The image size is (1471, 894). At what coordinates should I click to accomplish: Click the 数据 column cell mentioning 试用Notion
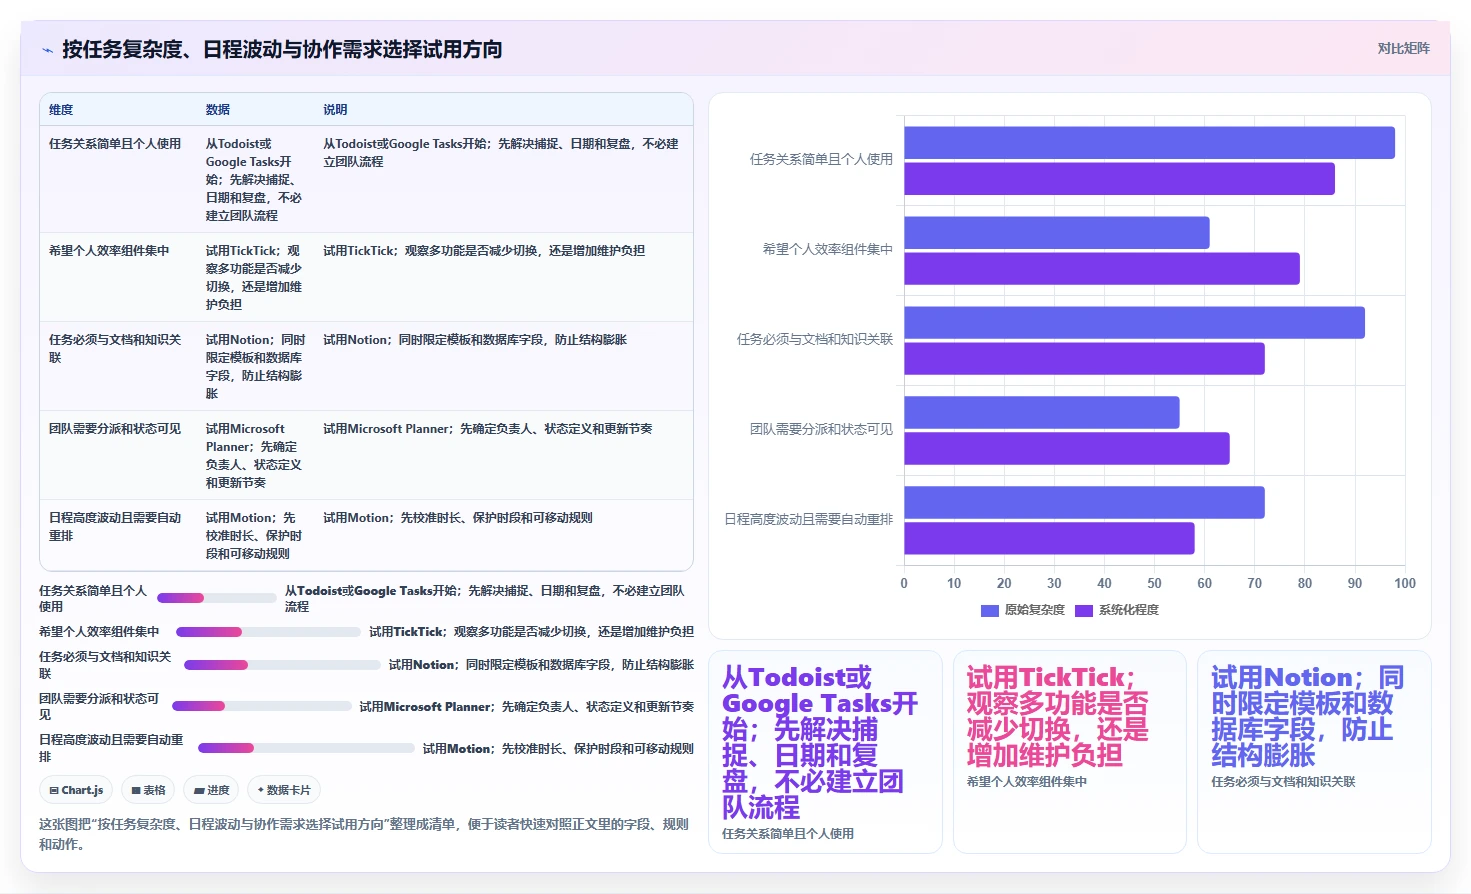point(255,366)
